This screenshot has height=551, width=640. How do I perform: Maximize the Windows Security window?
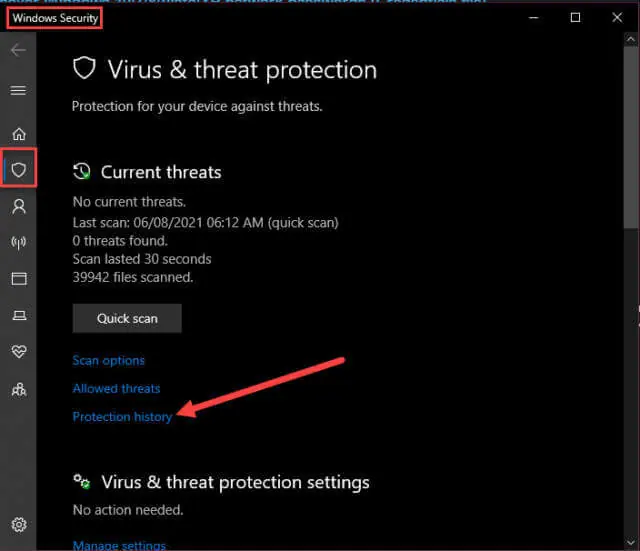coord(576,18)
